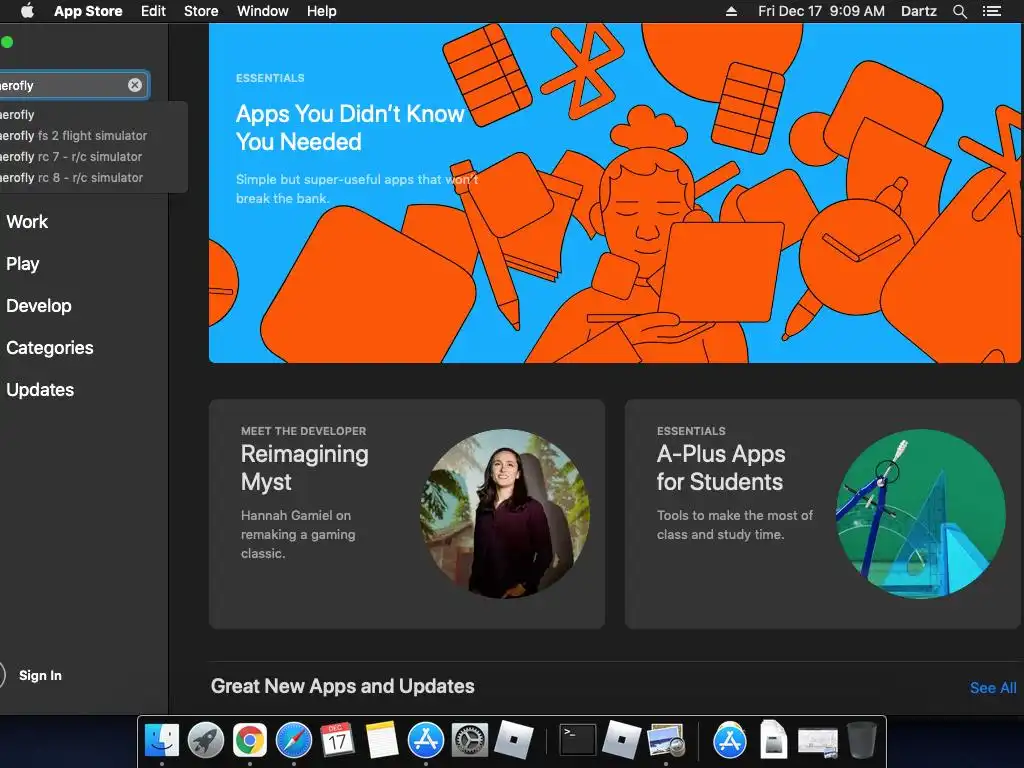Viewport: 1024px width, 768px height.
Task: Click App Store icon next to Trash
Action: point(729,741)
